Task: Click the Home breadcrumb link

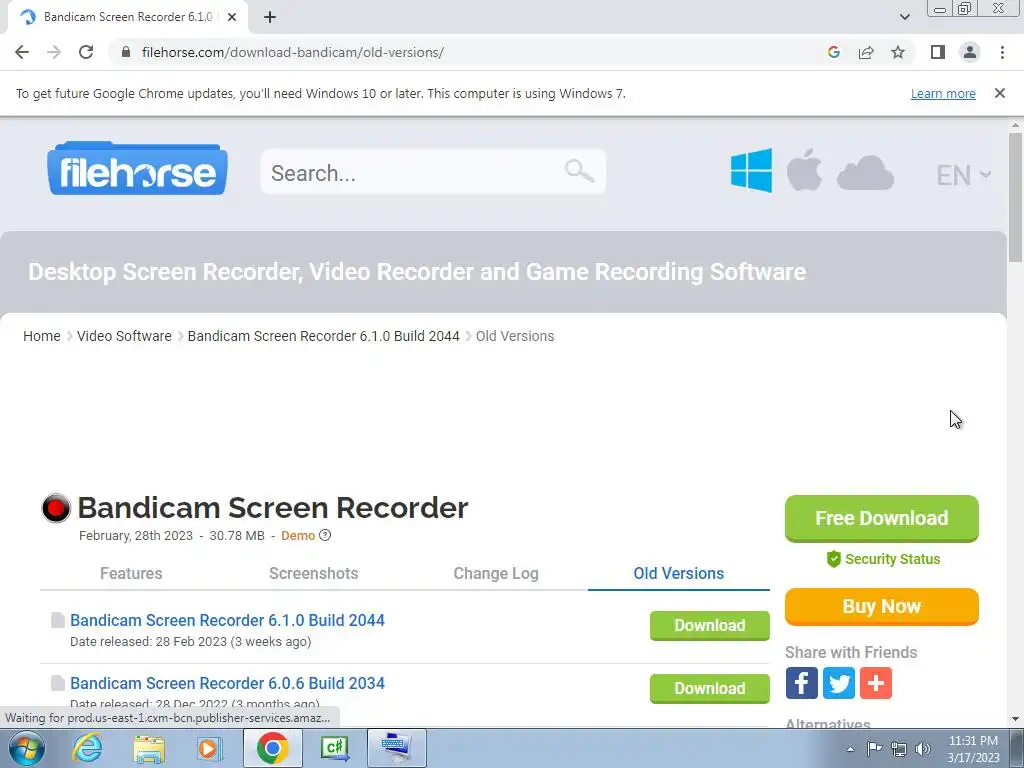Action: 42,336
